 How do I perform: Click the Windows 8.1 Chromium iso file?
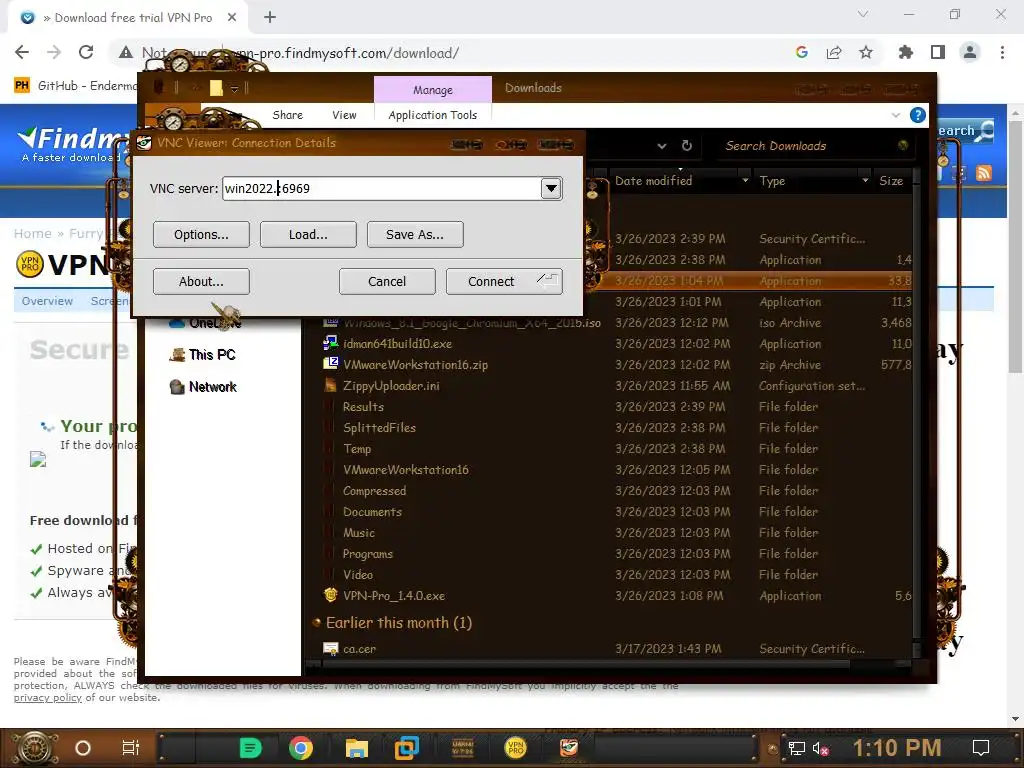click(x=472, y=323)
